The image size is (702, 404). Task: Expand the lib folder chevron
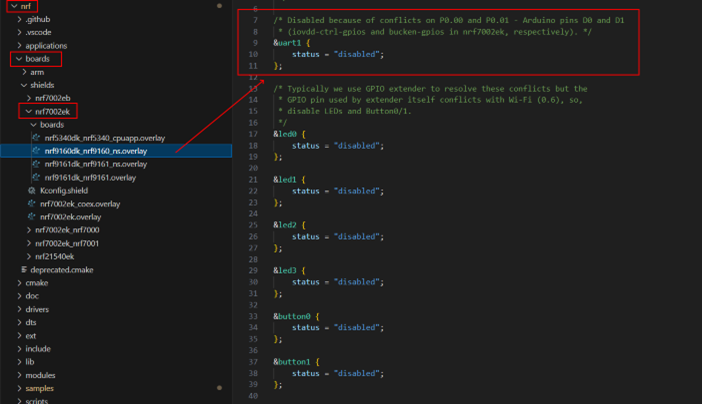19,361
